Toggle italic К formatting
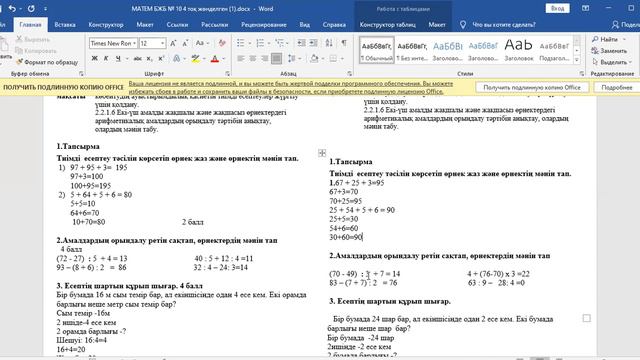 [106, 59]
